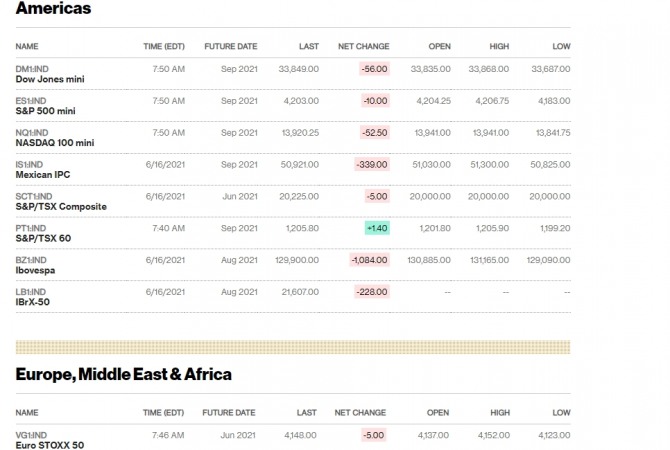The width and height of the screenshot is (670, 450).
Task: Click the Americas section heading
Action: 53,9
